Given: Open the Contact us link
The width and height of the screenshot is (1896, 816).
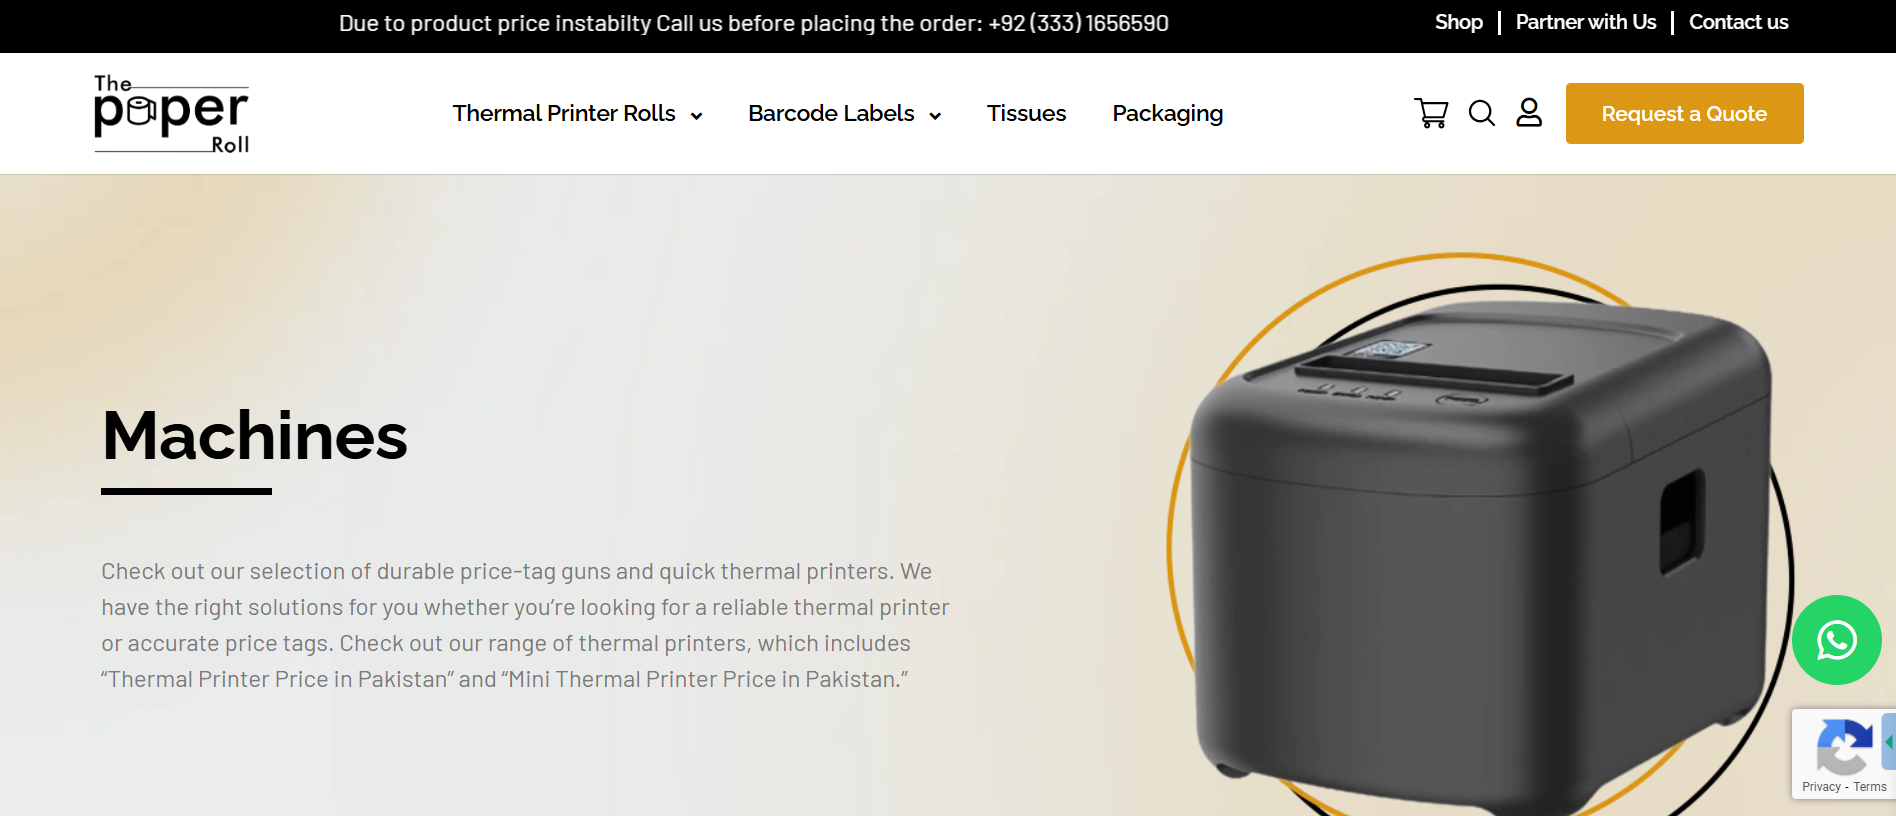Looking at the screenshot, I should 1738,22.
